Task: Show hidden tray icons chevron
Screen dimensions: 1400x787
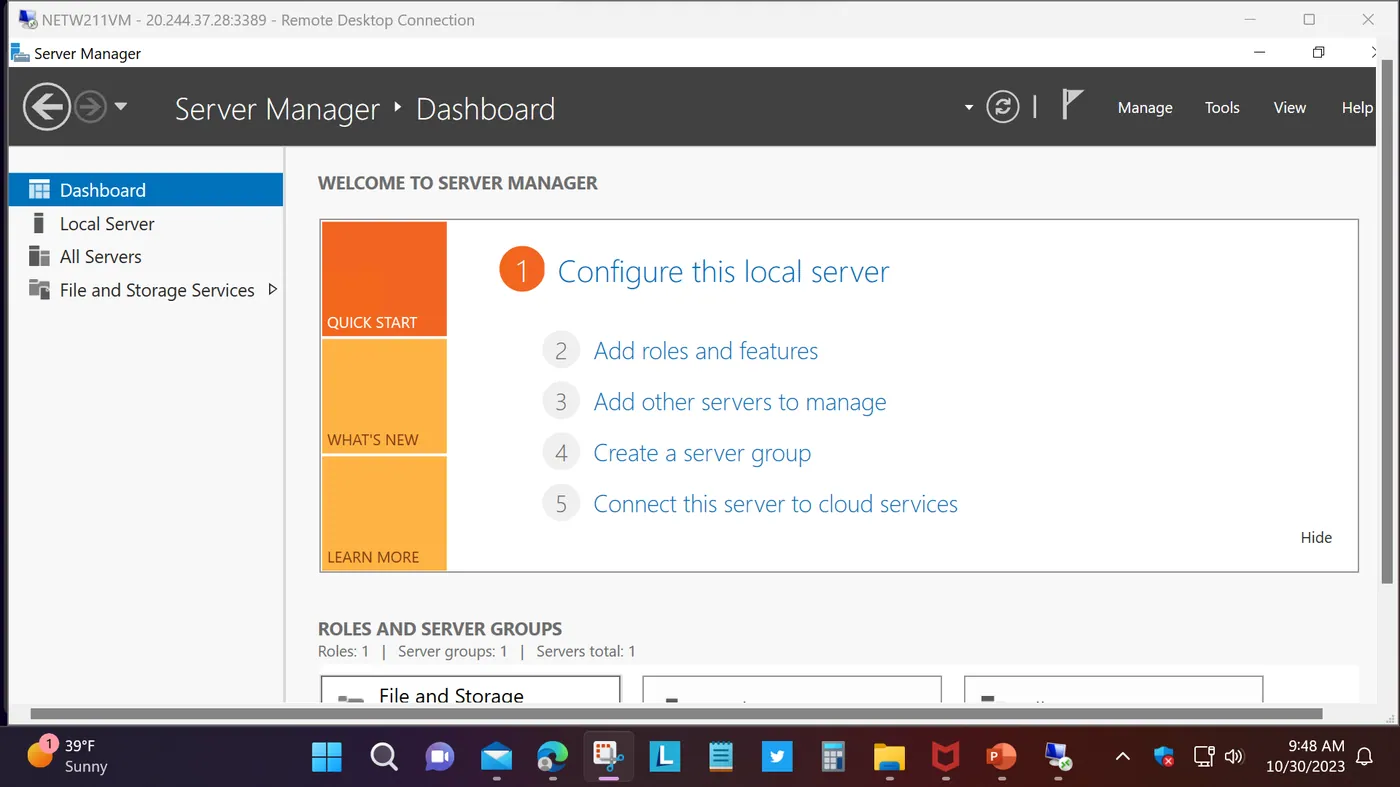Action: click(x=1123, y=757)
